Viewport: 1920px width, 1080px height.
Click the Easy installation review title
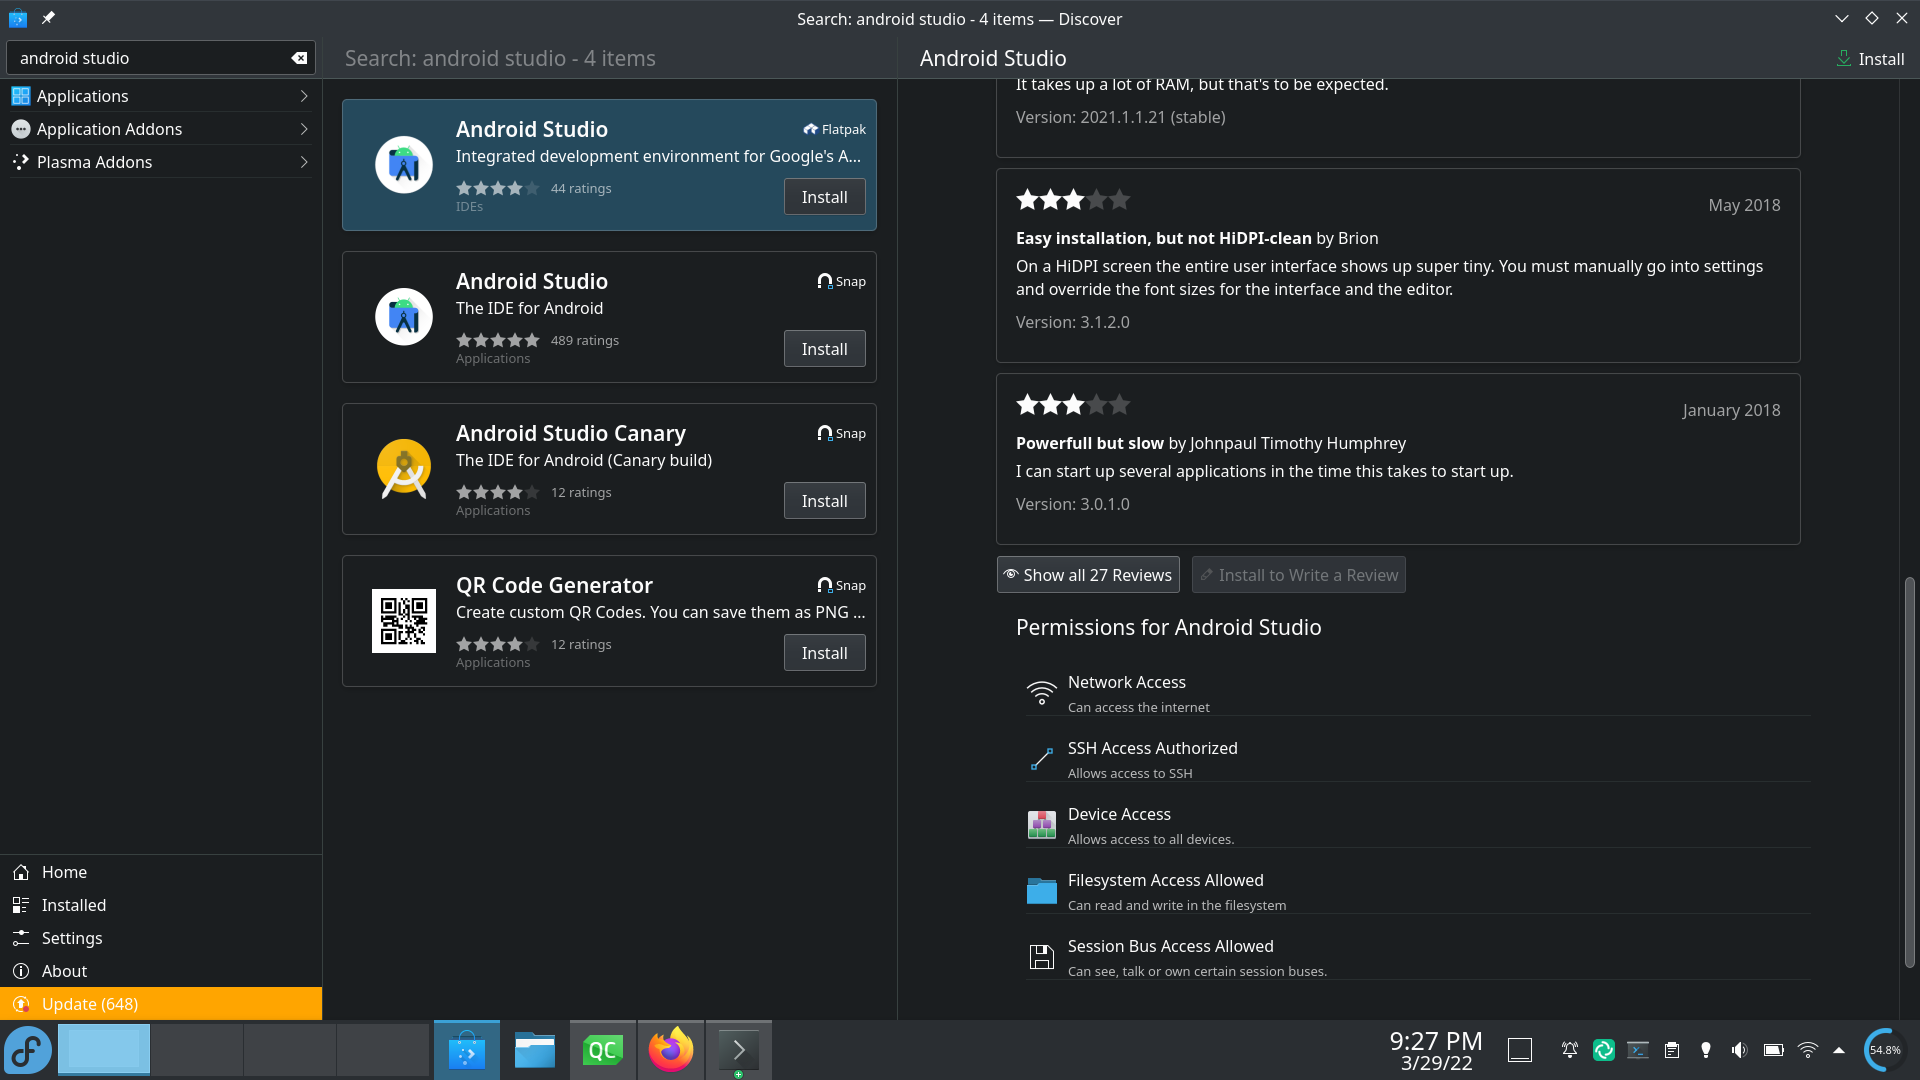point(1163,238)
